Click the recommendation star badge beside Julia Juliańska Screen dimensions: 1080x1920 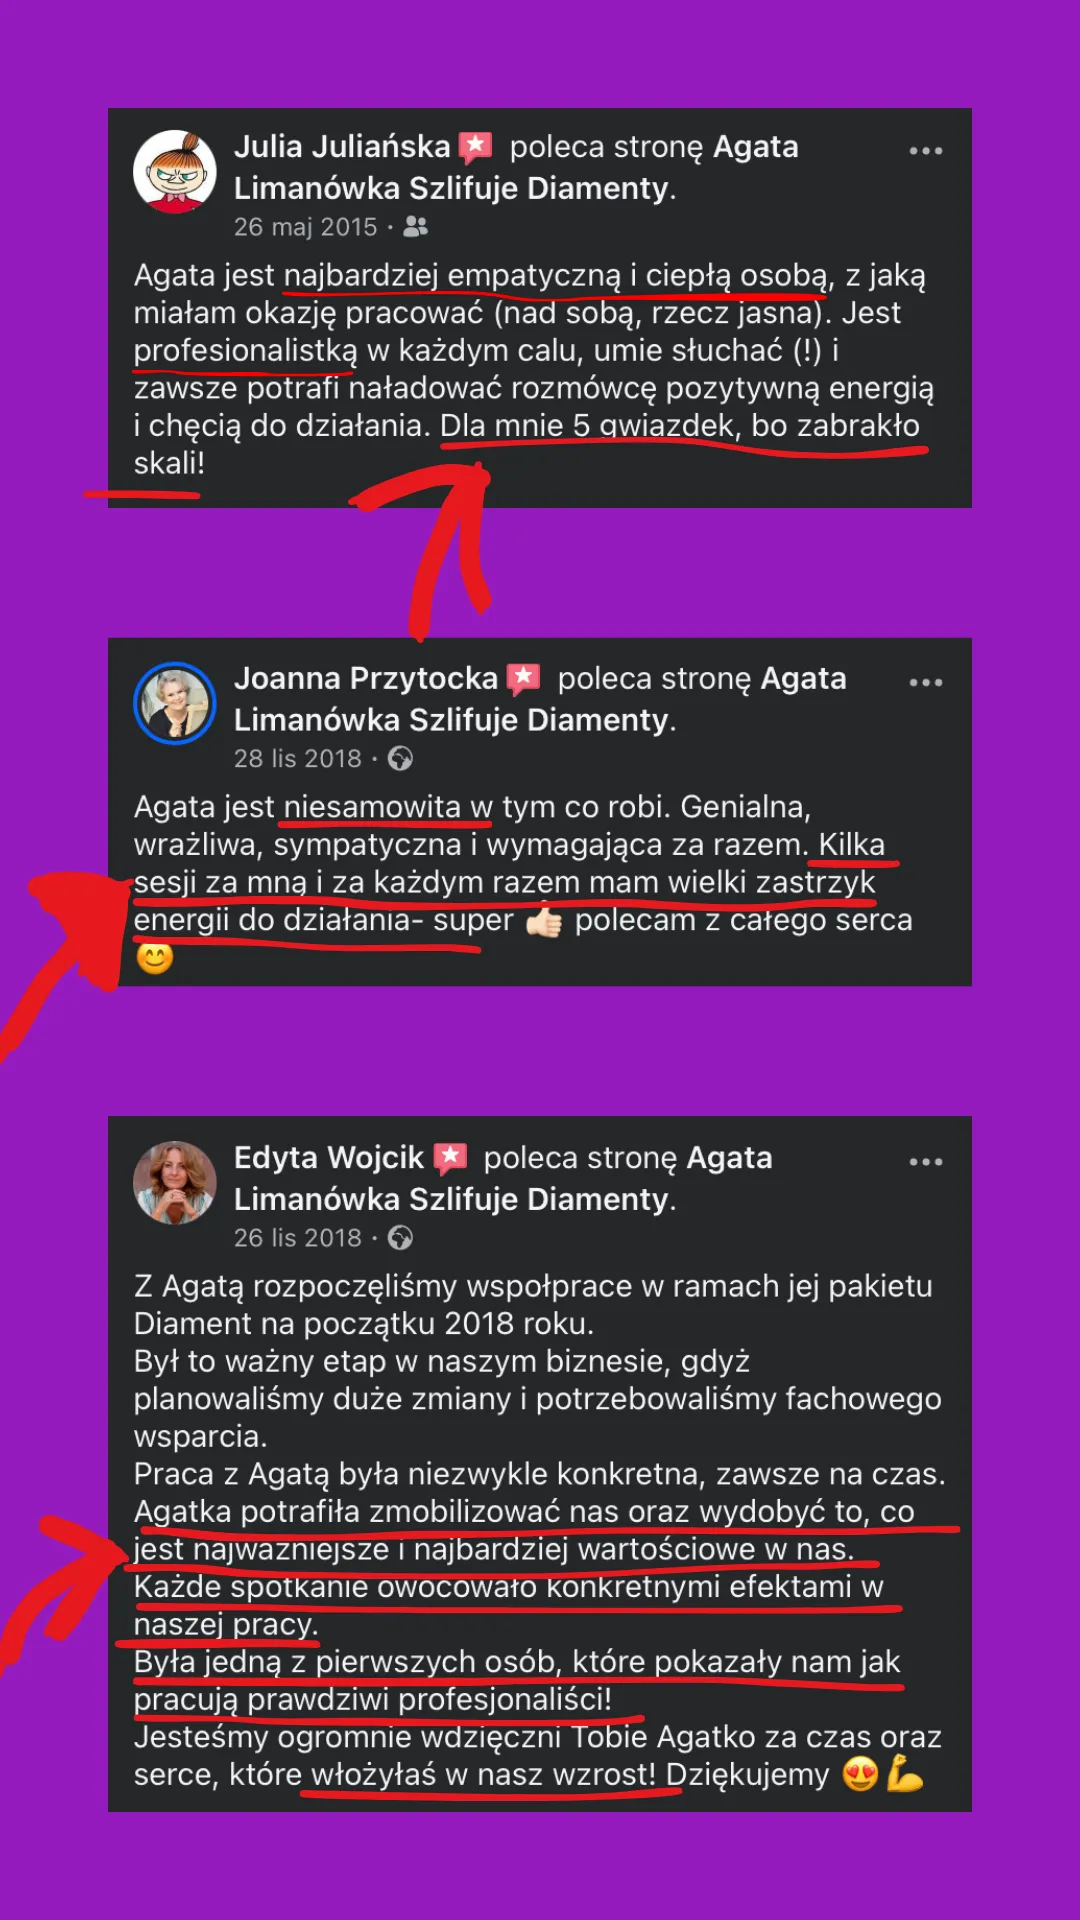coord(476,148)
